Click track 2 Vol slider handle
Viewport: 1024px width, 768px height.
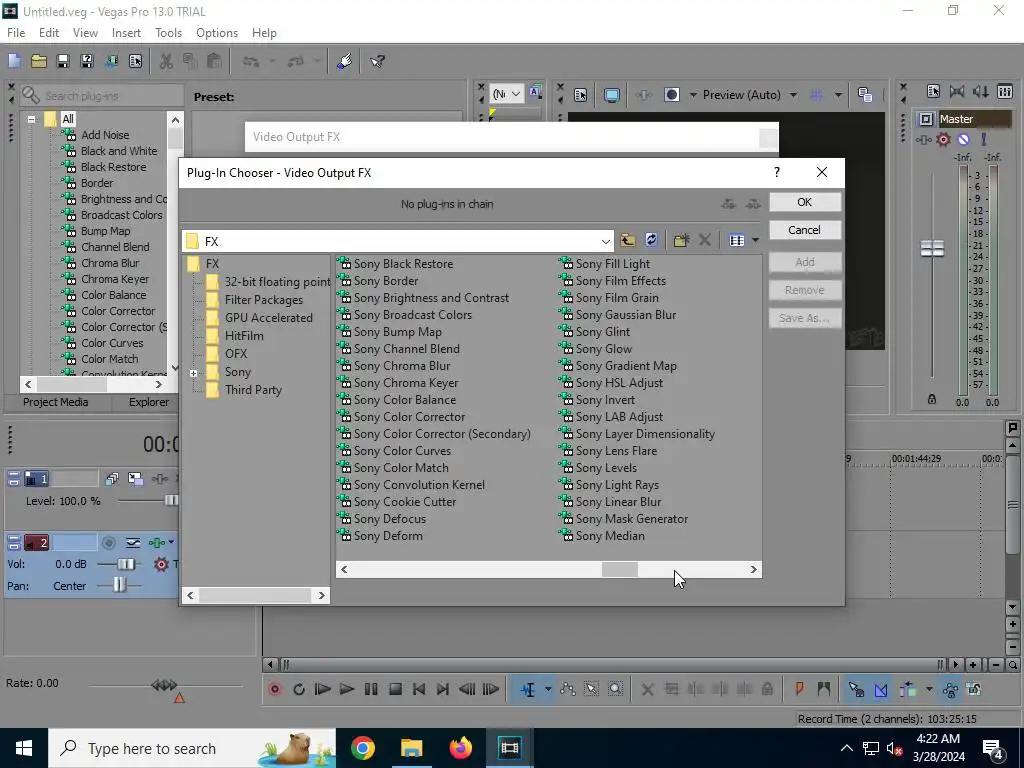click(128, 564)
